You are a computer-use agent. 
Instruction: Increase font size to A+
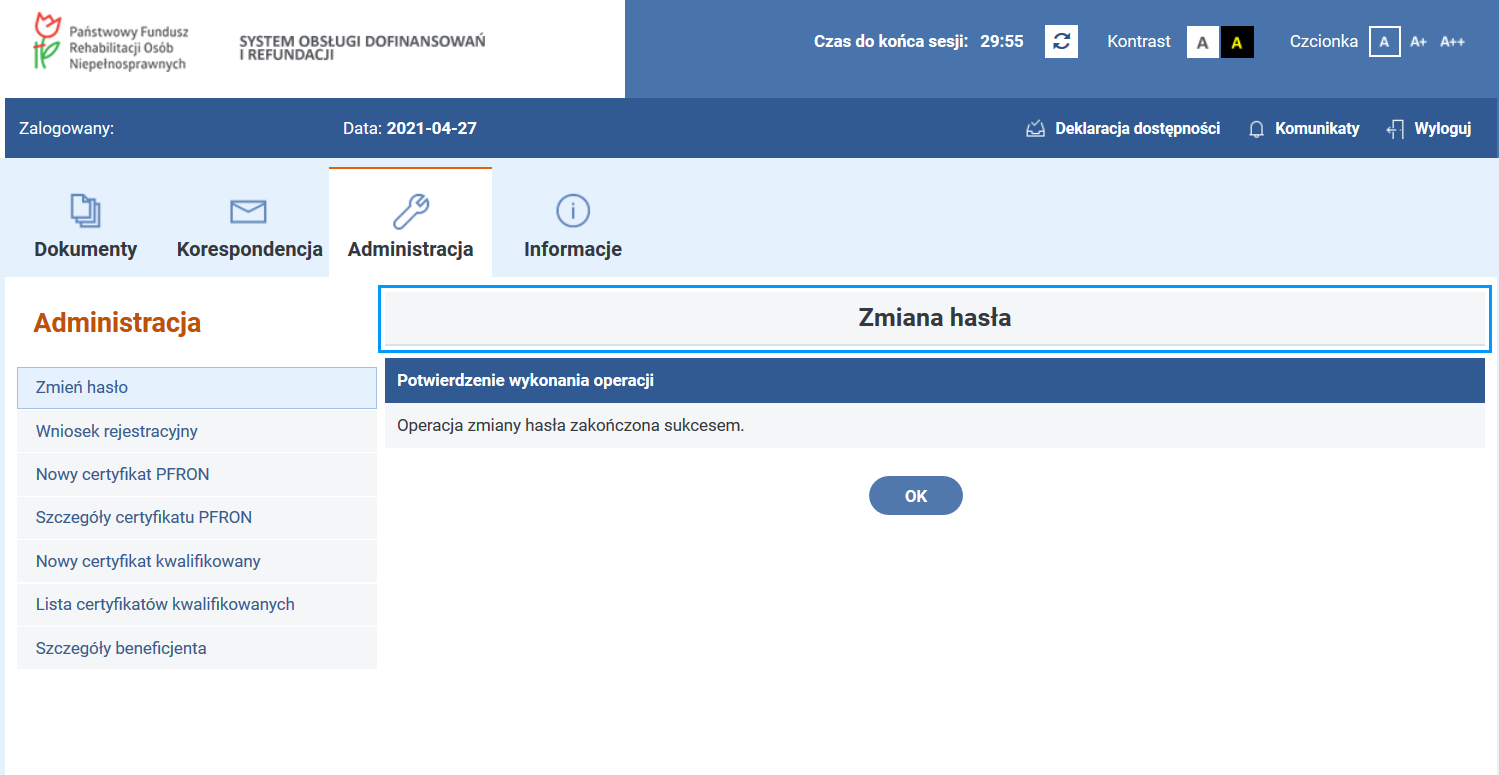(x=1418, y=42)
